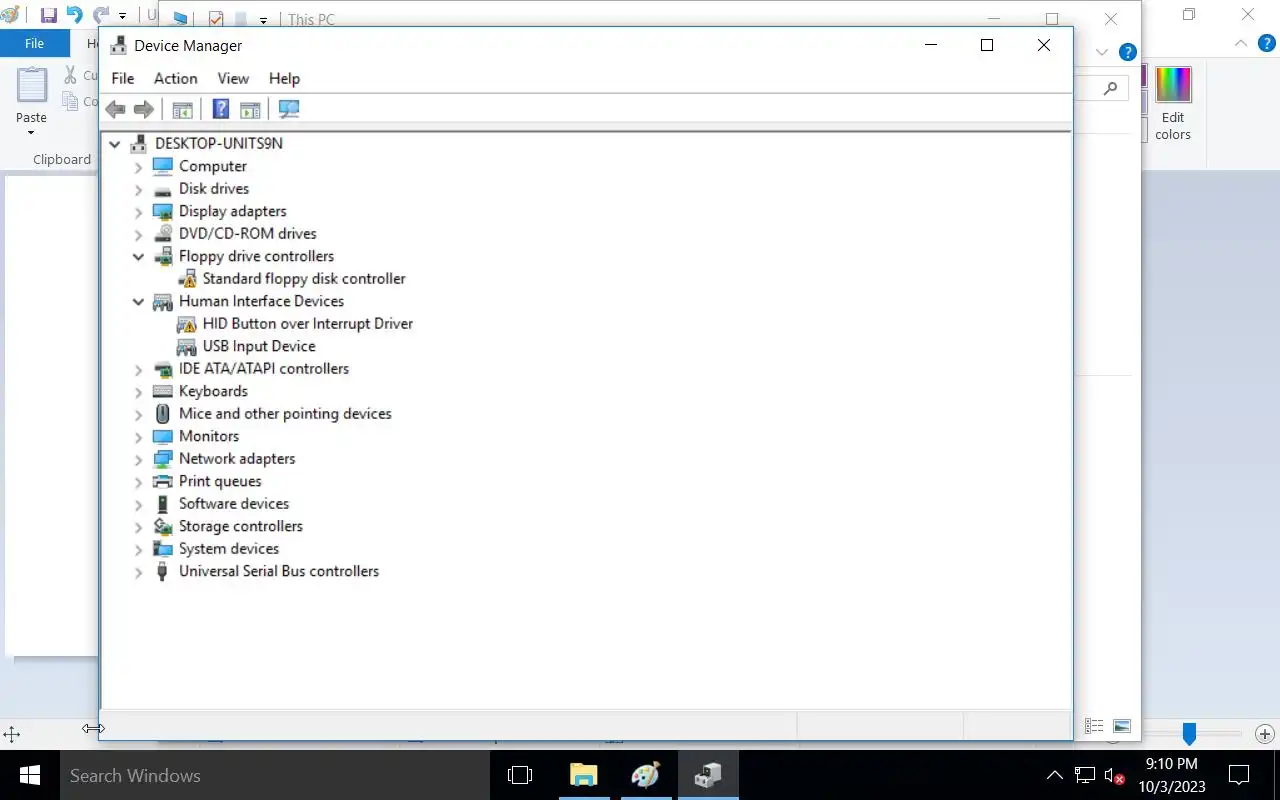The image size is (1280, 800).
Task: Expand the Network adapters category arrow
Action: (x=139, y=459)
